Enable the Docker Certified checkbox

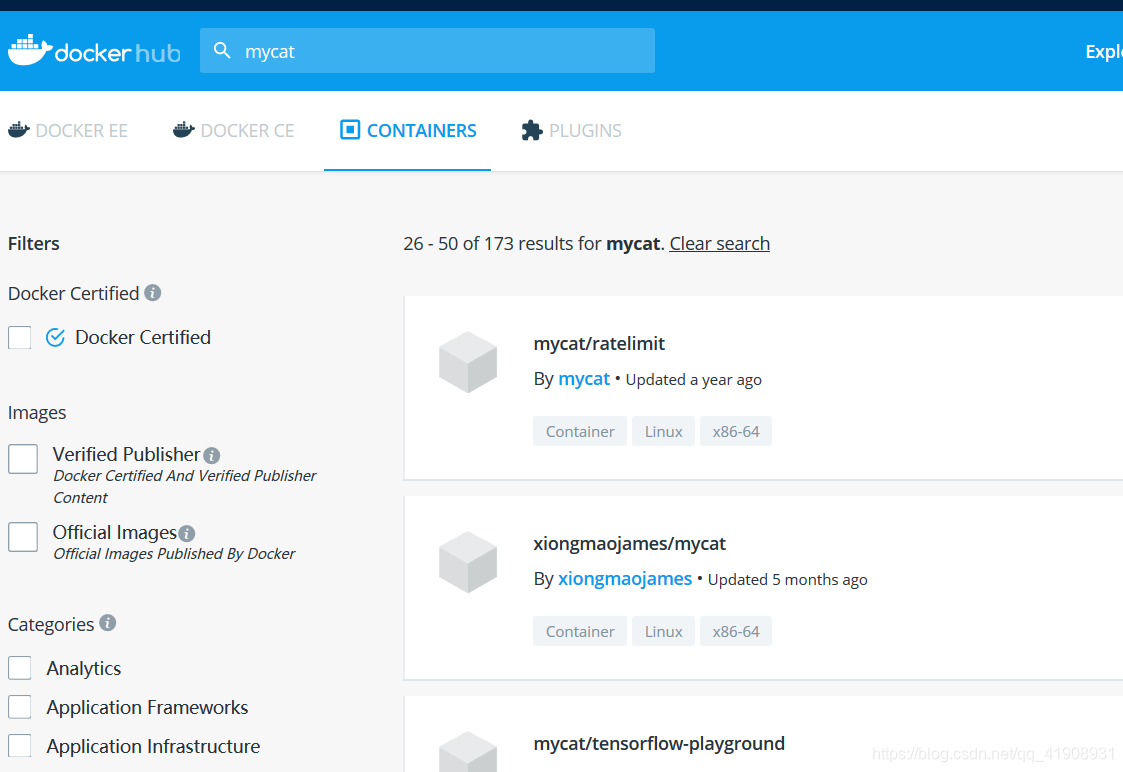(19, 337)
